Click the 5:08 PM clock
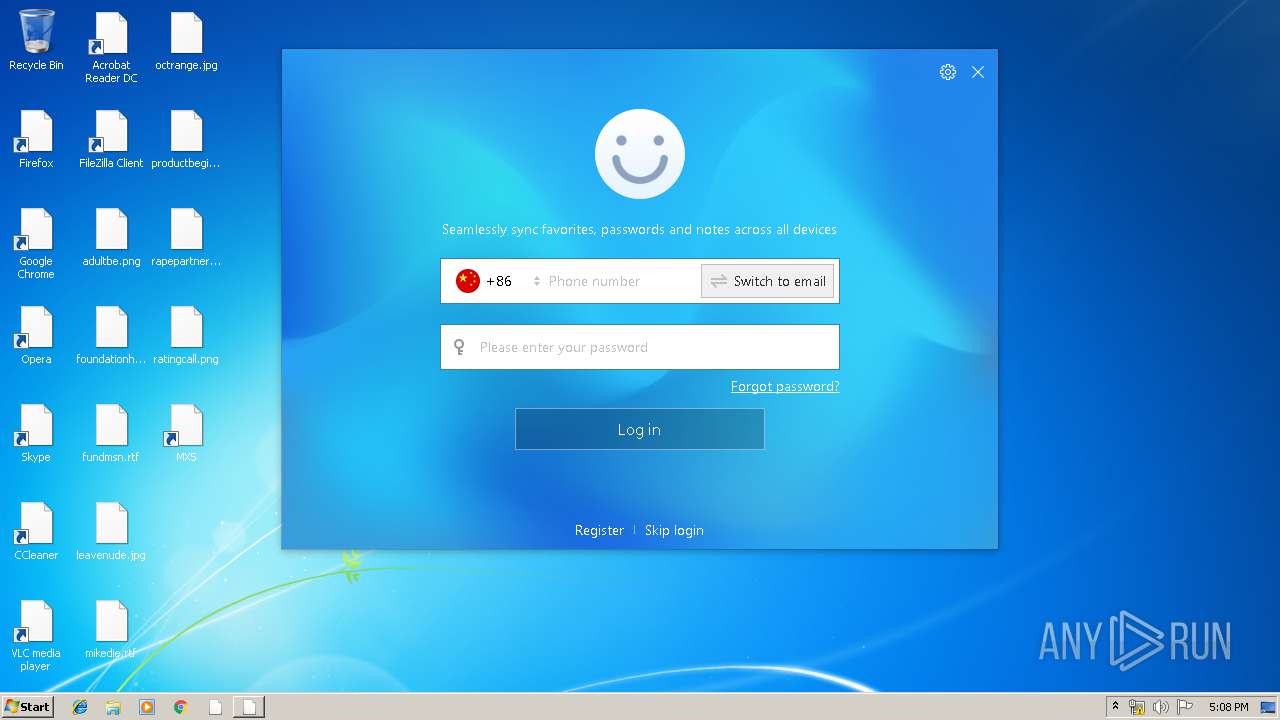The height and width of the screenshot is (720, 1280). 1228,707
